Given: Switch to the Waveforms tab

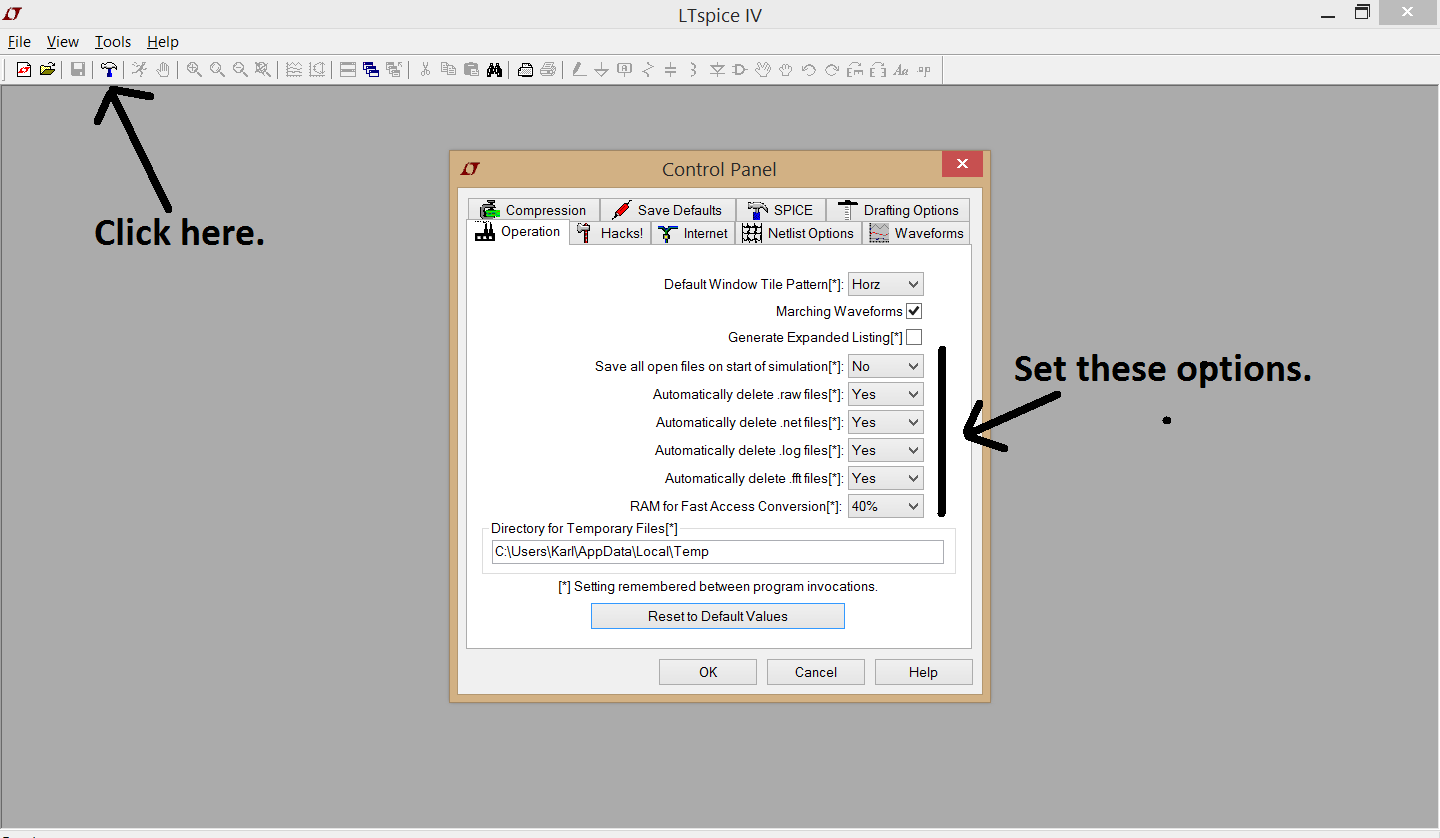Looking at the screenshot, I should [916, 233].
